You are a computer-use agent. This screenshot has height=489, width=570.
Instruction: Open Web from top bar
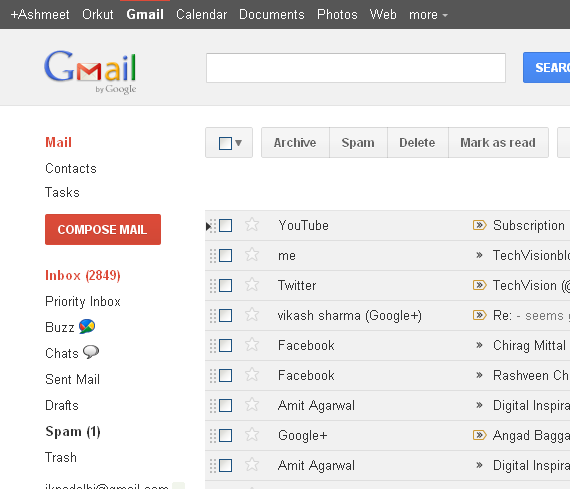[383, 15]
